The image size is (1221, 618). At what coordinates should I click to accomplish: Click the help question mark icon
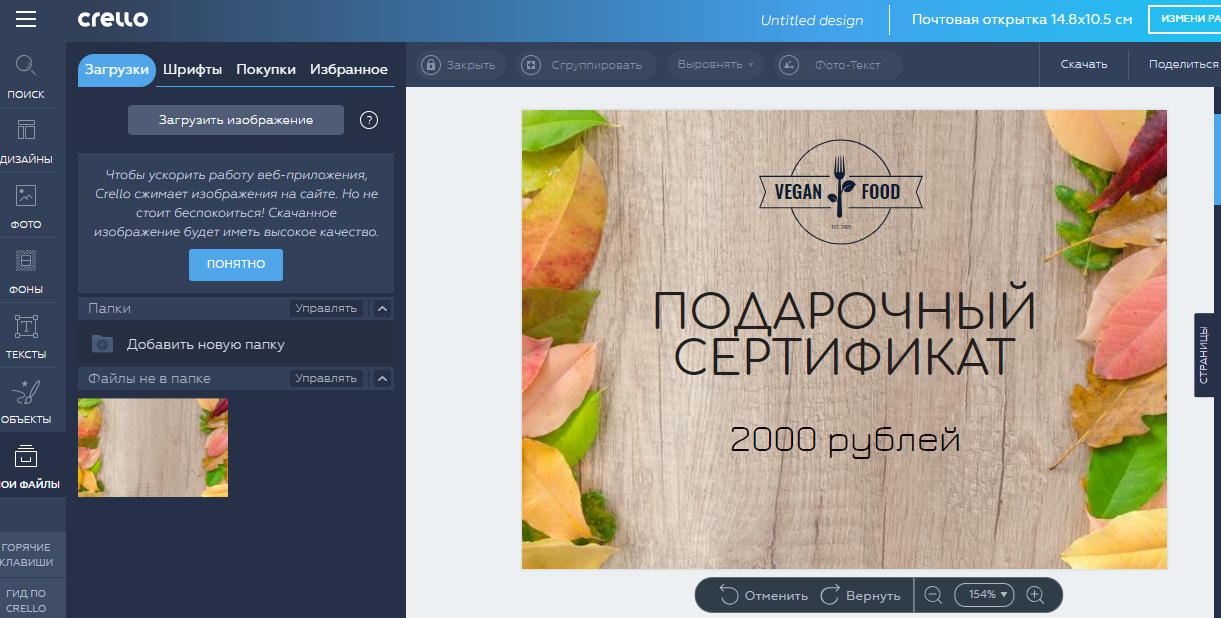point(369,120)
